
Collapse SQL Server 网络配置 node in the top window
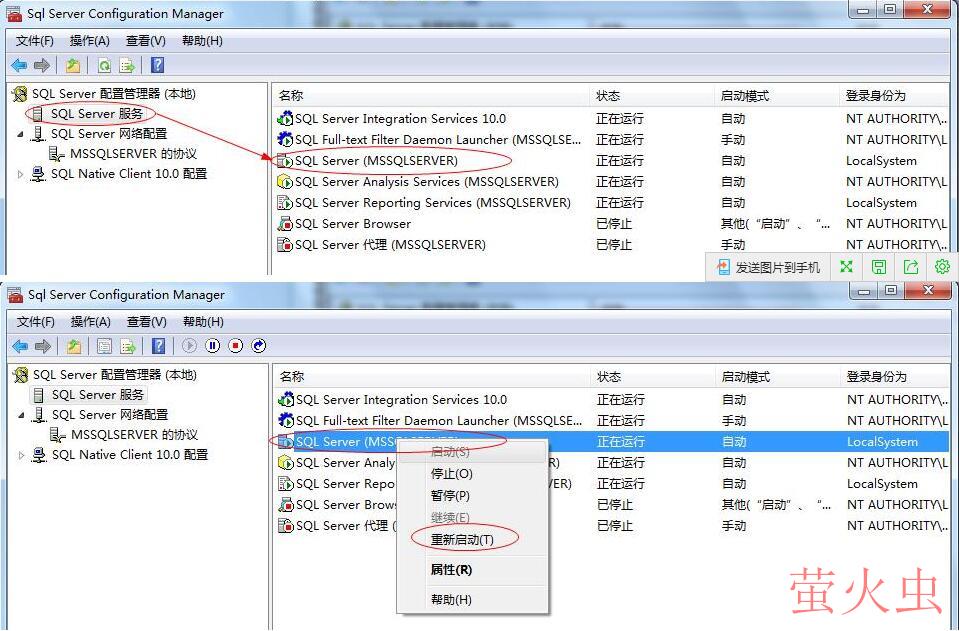[20, 134]
